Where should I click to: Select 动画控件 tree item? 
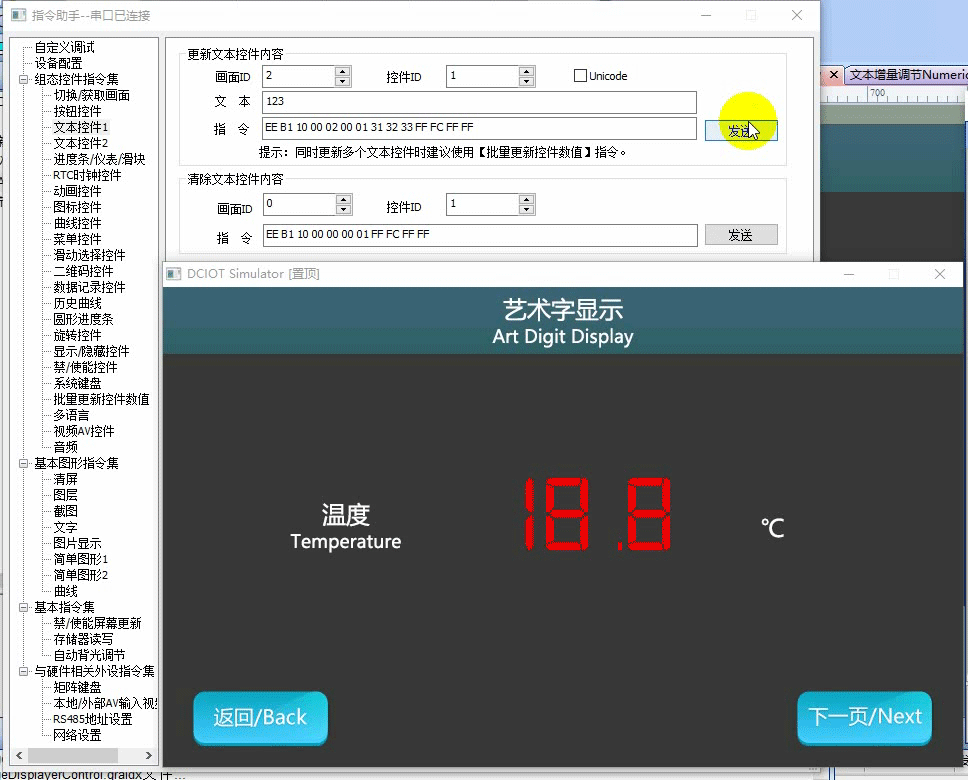77,191
